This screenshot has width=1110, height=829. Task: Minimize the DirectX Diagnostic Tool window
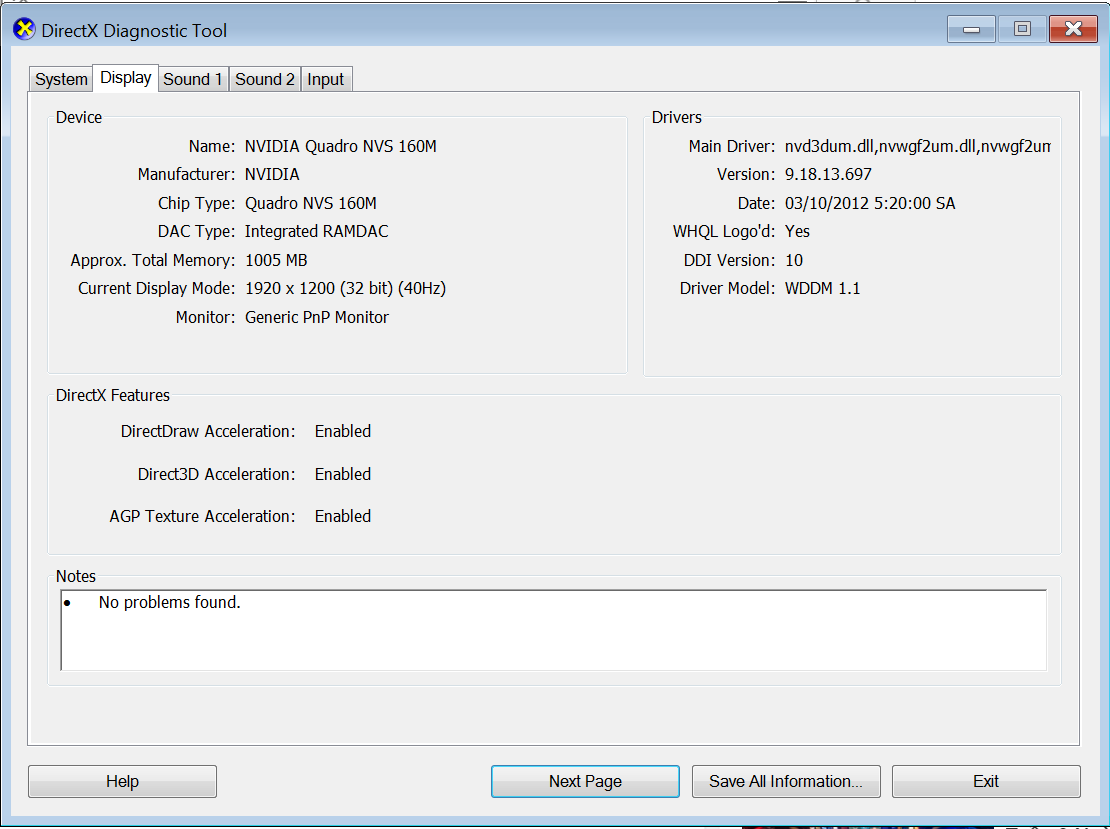click(x=971, y=29)
